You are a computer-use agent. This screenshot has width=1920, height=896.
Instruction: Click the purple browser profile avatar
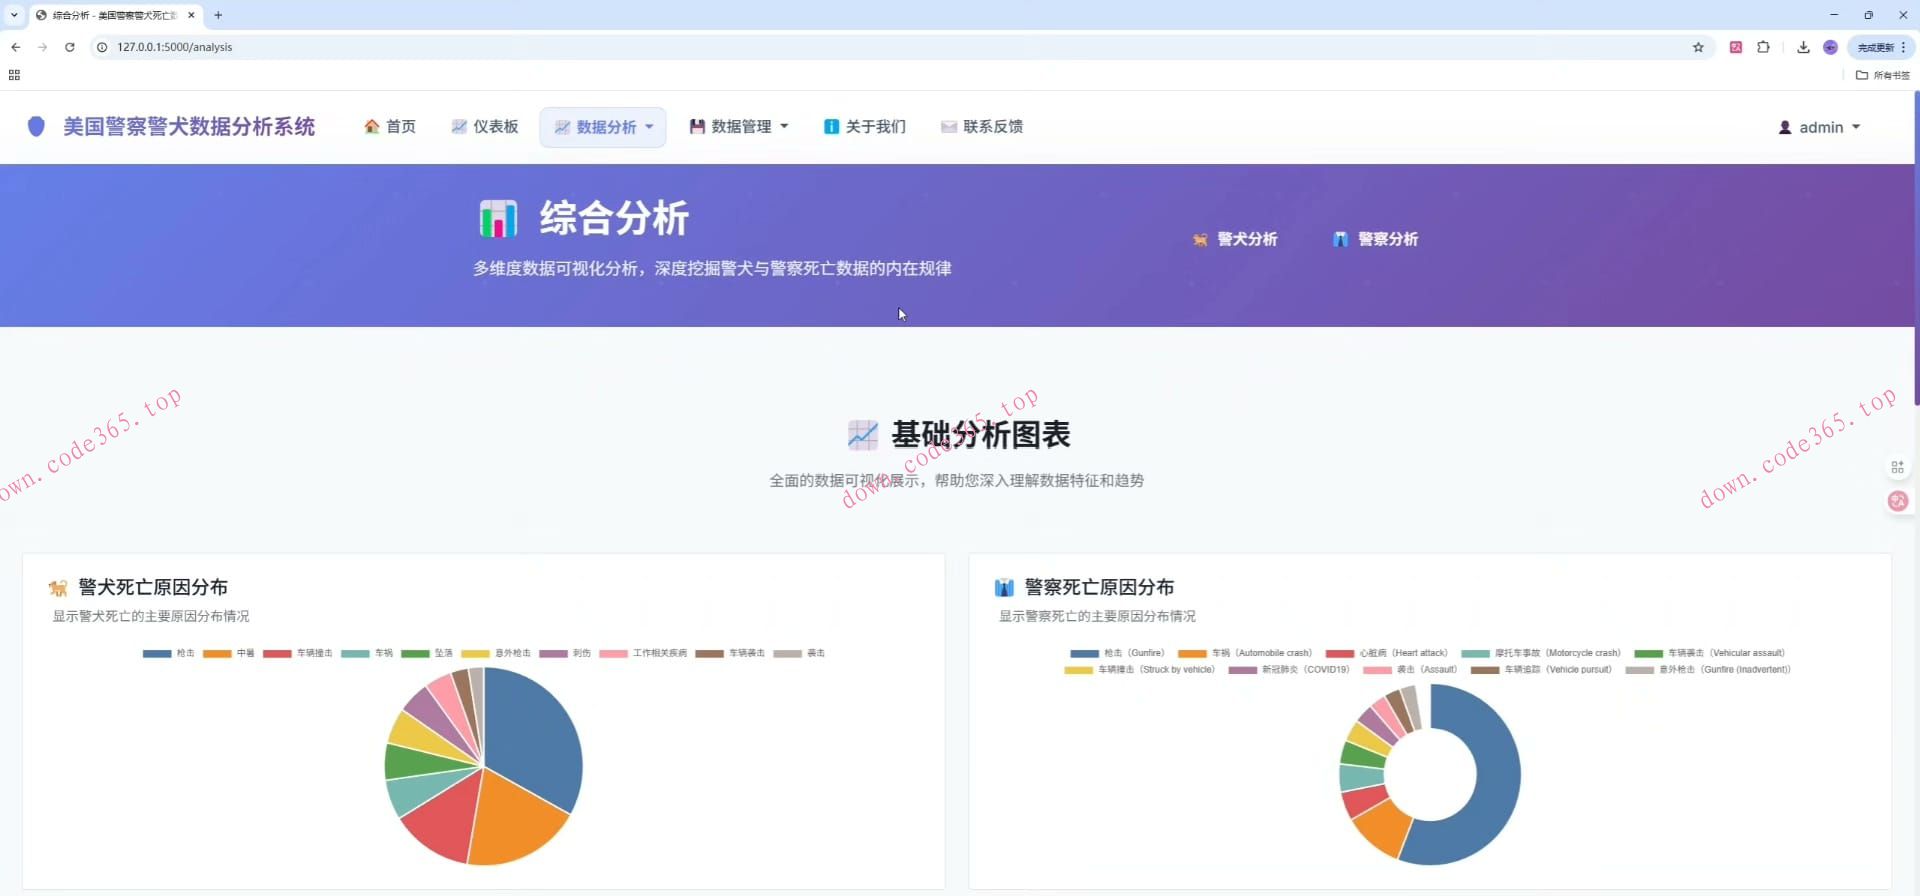[x=1830, y=47]
